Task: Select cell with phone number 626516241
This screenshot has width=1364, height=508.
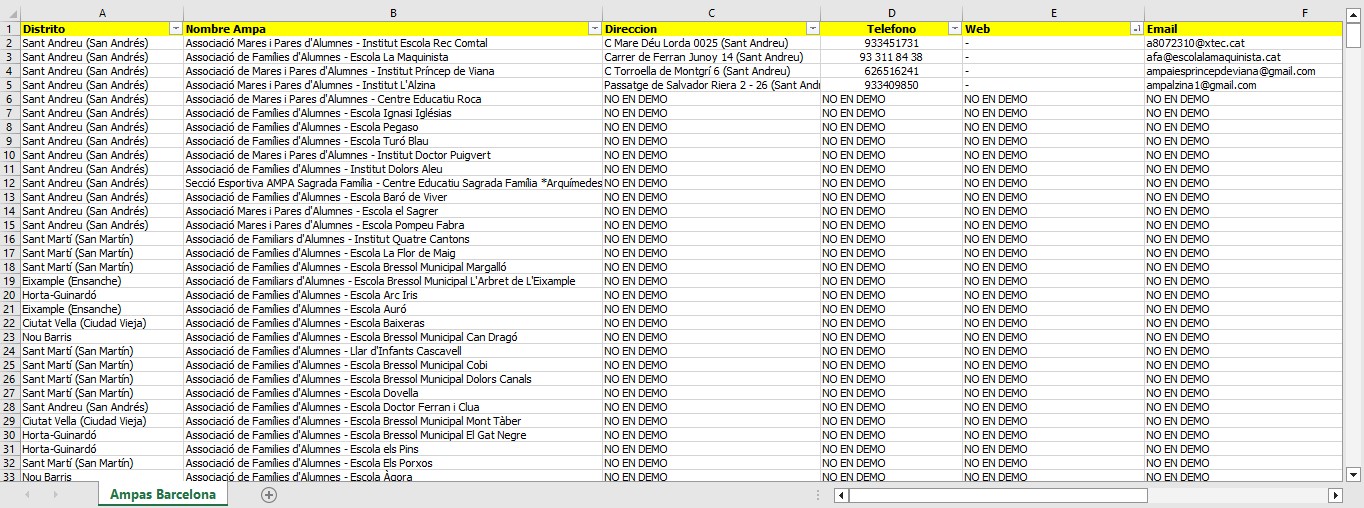Action: click(x=891, y=71)
